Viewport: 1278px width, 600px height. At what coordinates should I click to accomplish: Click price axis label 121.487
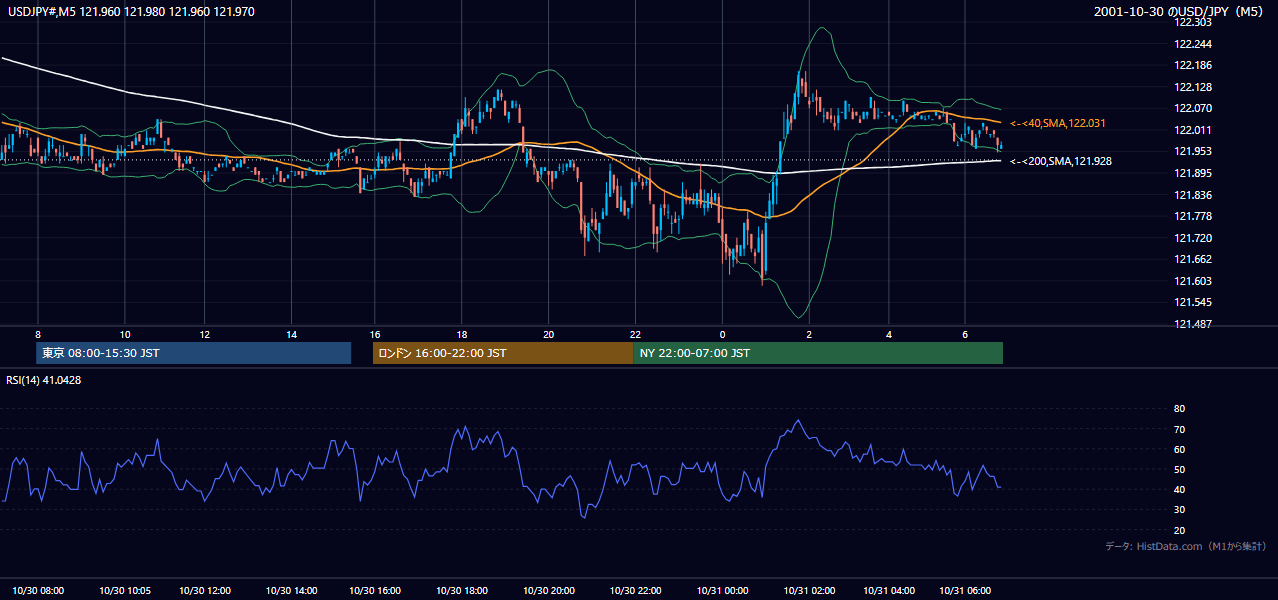click(1192, 324)
